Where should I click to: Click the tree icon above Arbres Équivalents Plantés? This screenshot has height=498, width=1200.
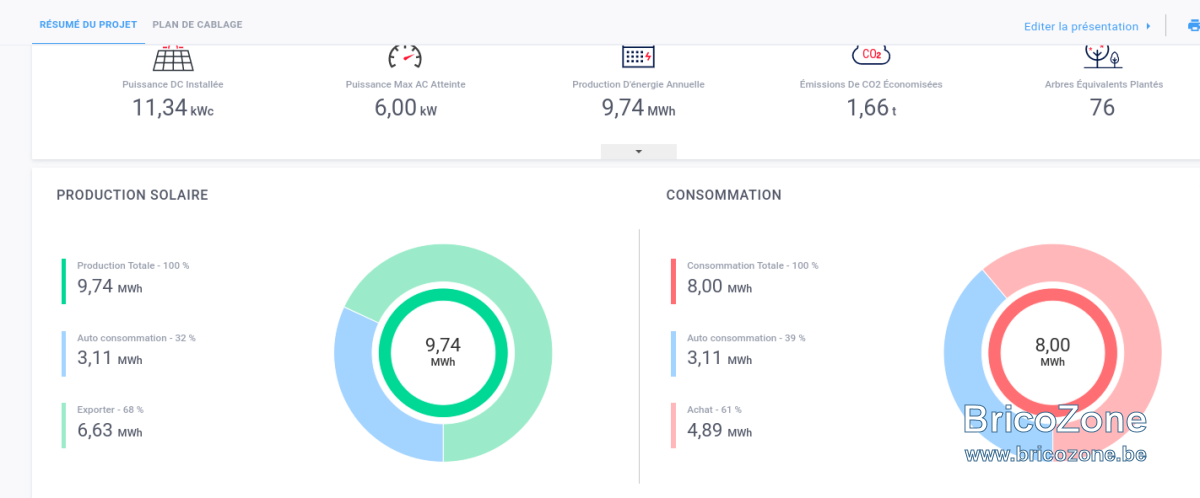point(1103,56)
